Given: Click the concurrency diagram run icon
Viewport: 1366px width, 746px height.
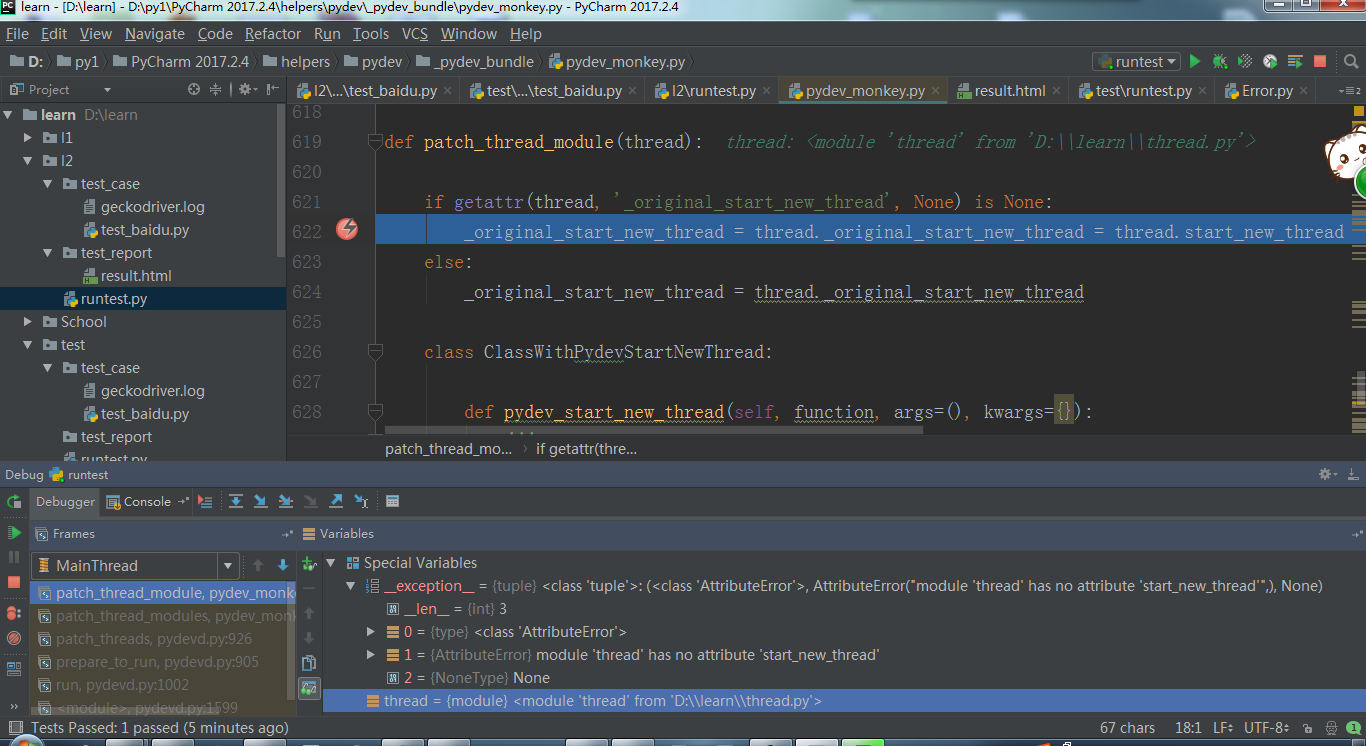Looking at the screenshot, I should click(x=1295, y=62).
